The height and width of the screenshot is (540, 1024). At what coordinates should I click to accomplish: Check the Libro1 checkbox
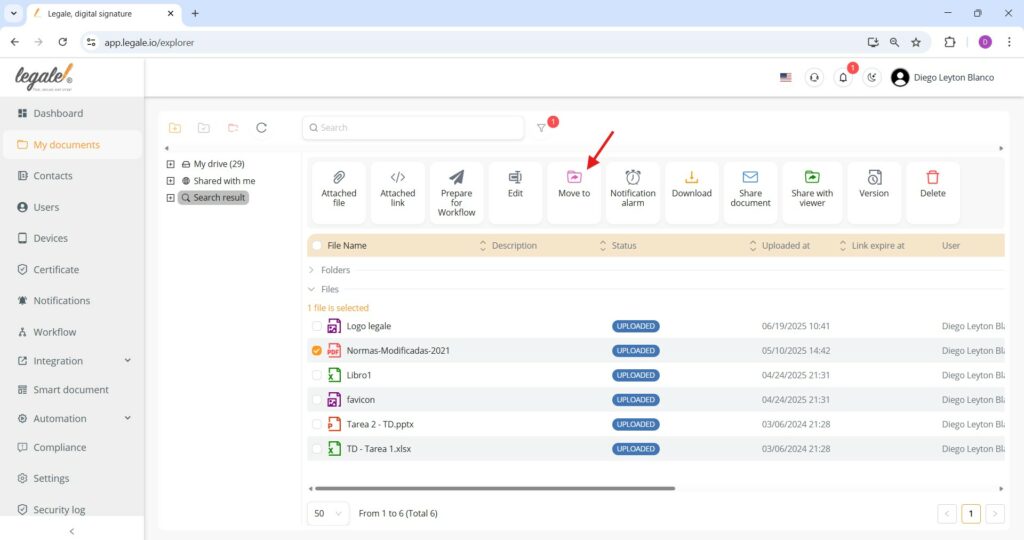317,375
